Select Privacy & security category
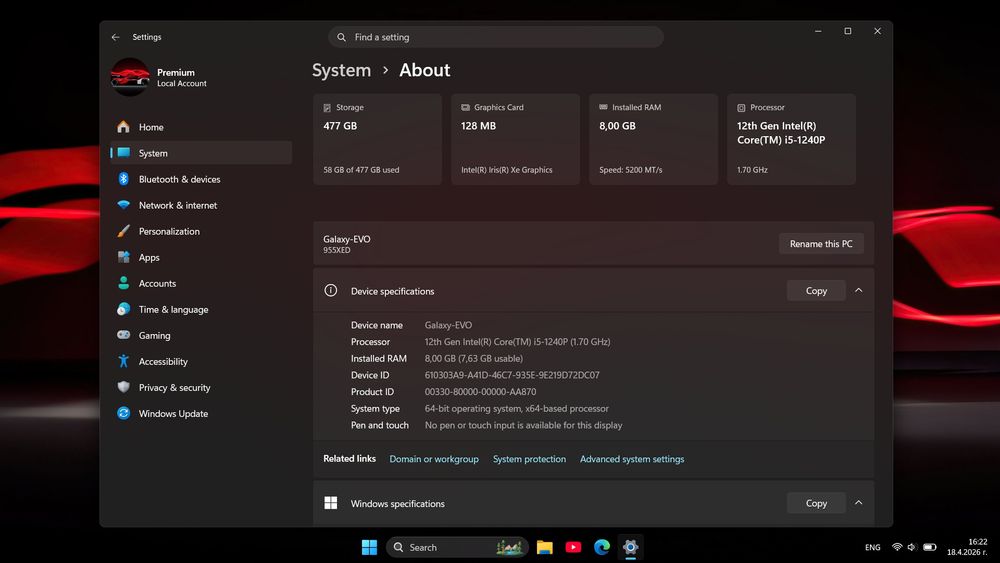 201,388
